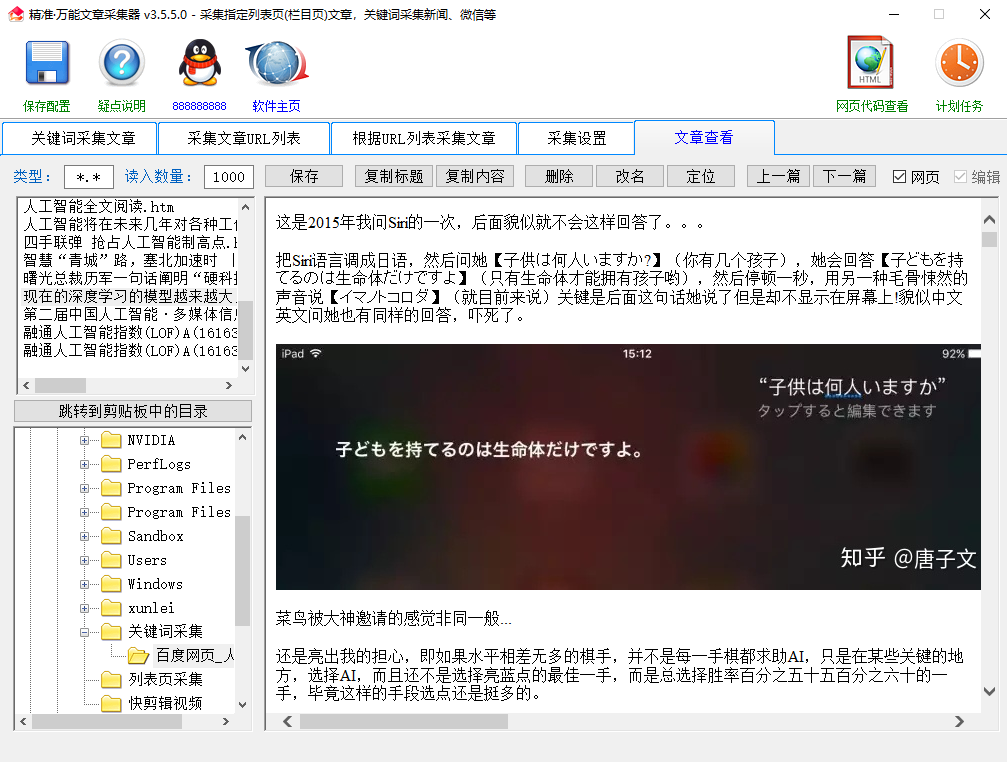Screen dimensions: 1007x762
Task: Open the 疑点说明 help icon
Action: click(120, 62)
